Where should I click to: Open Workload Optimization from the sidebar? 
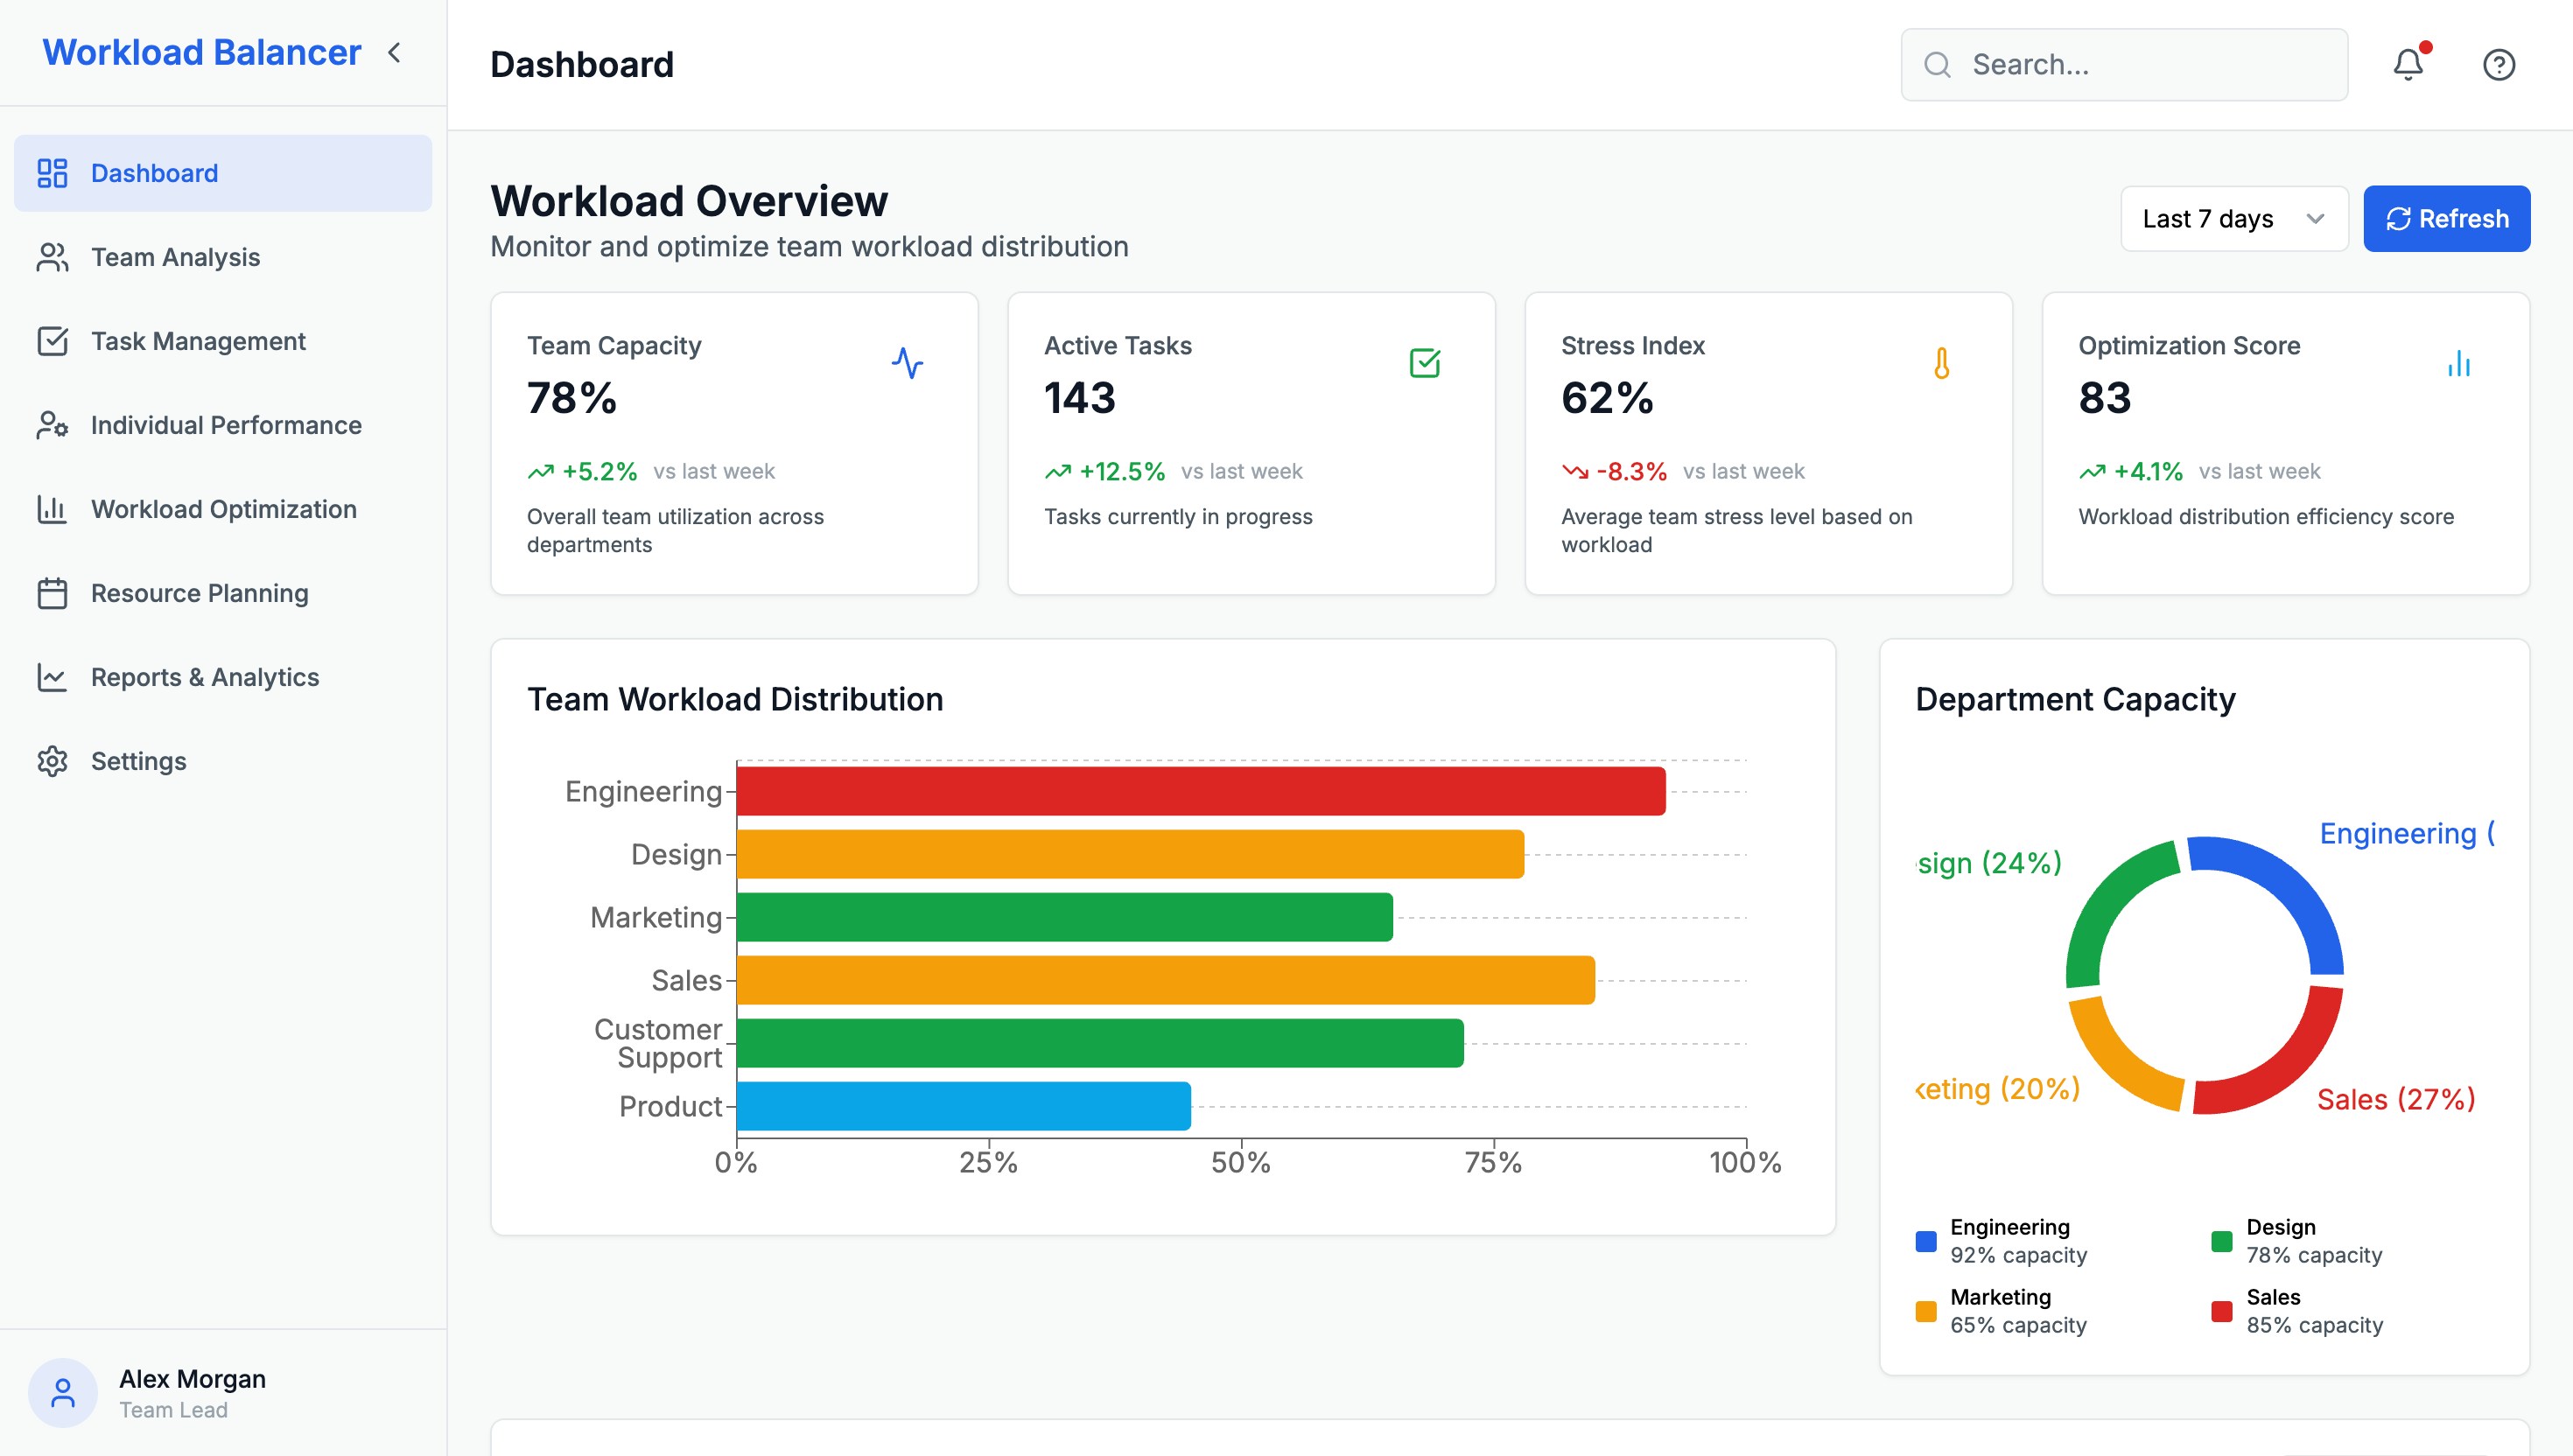coord(223,509)
